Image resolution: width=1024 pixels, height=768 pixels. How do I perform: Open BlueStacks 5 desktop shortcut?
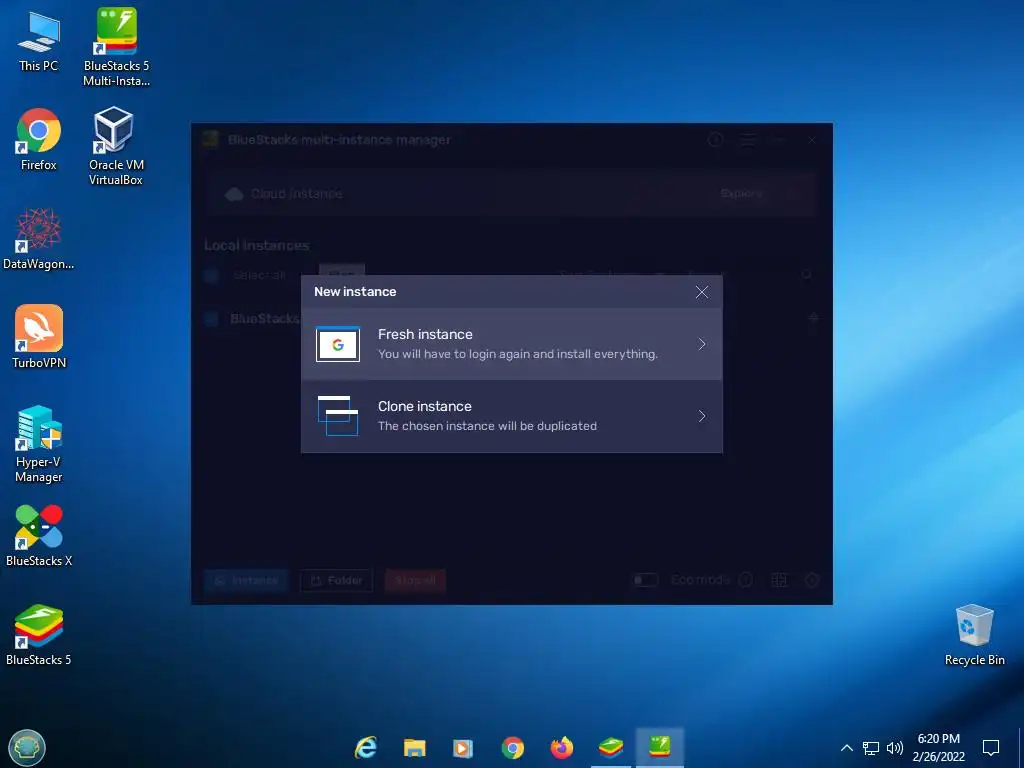(x=39, y=635)
